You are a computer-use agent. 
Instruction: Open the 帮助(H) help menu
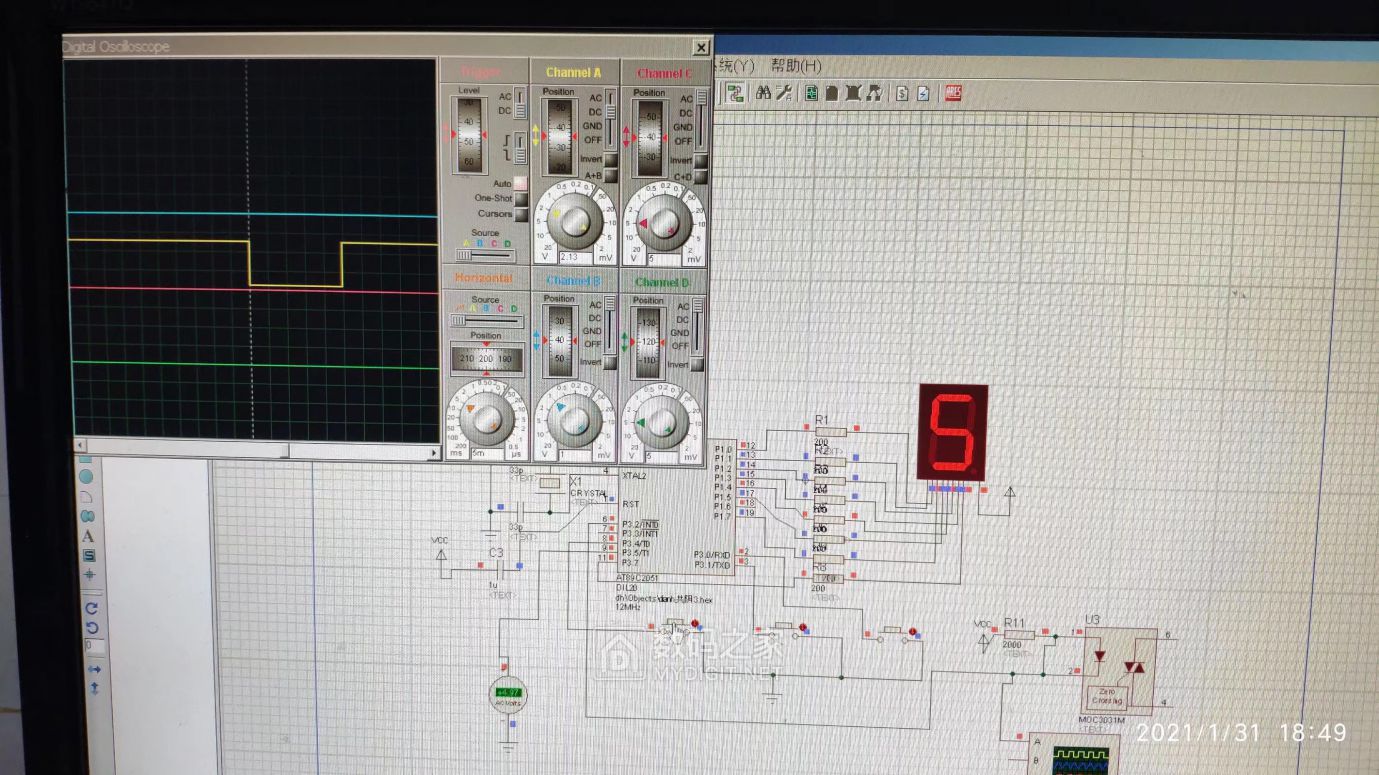coord(796,65)
